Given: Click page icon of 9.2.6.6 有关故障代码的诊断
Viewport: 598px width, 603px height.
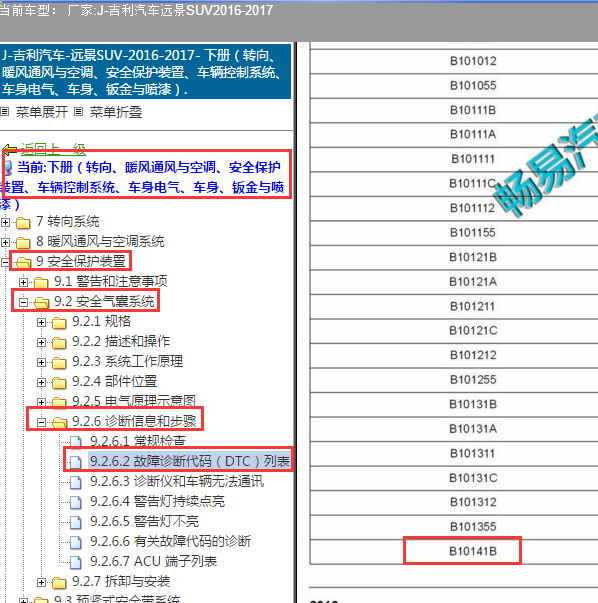Looking at the screenshot, I should 76,542.
